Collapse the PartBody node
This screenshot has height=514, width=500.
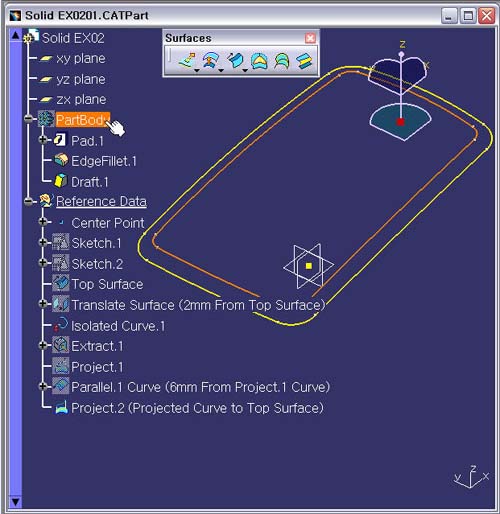click(x=29, y=118)
